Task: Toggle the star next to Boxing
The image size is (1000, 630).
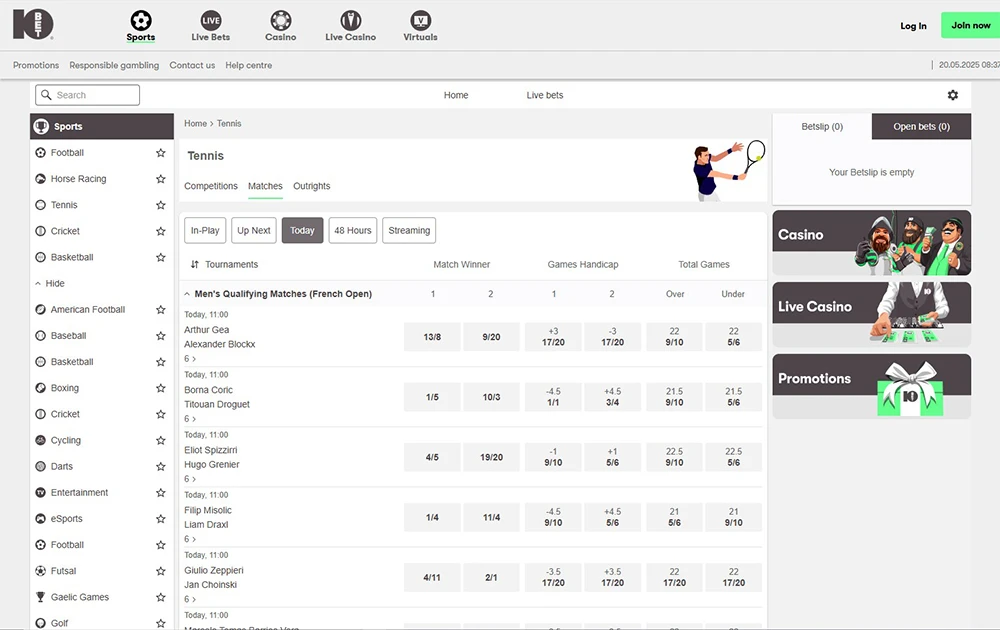Action: 160,388
